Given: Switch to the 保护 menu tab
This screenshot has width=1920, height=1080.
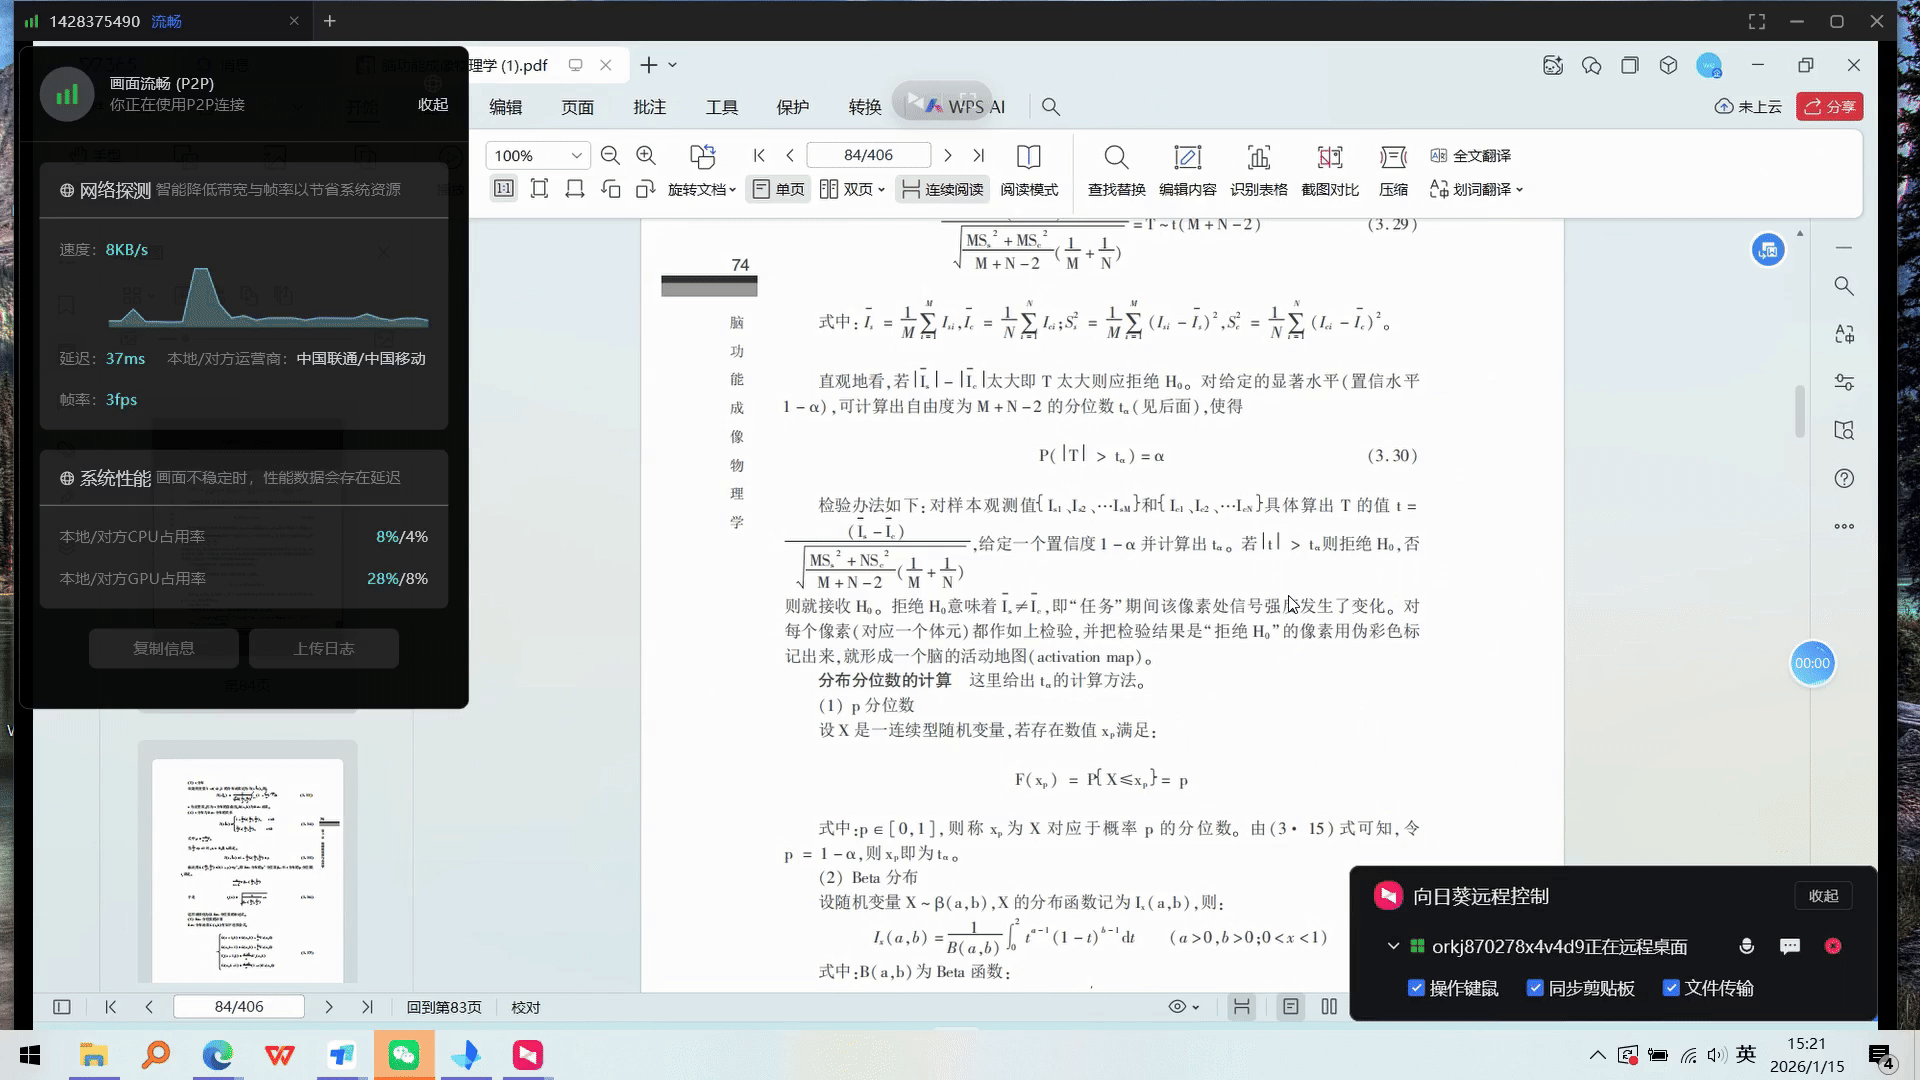Looking at the screenshot, I should point(792,107).
